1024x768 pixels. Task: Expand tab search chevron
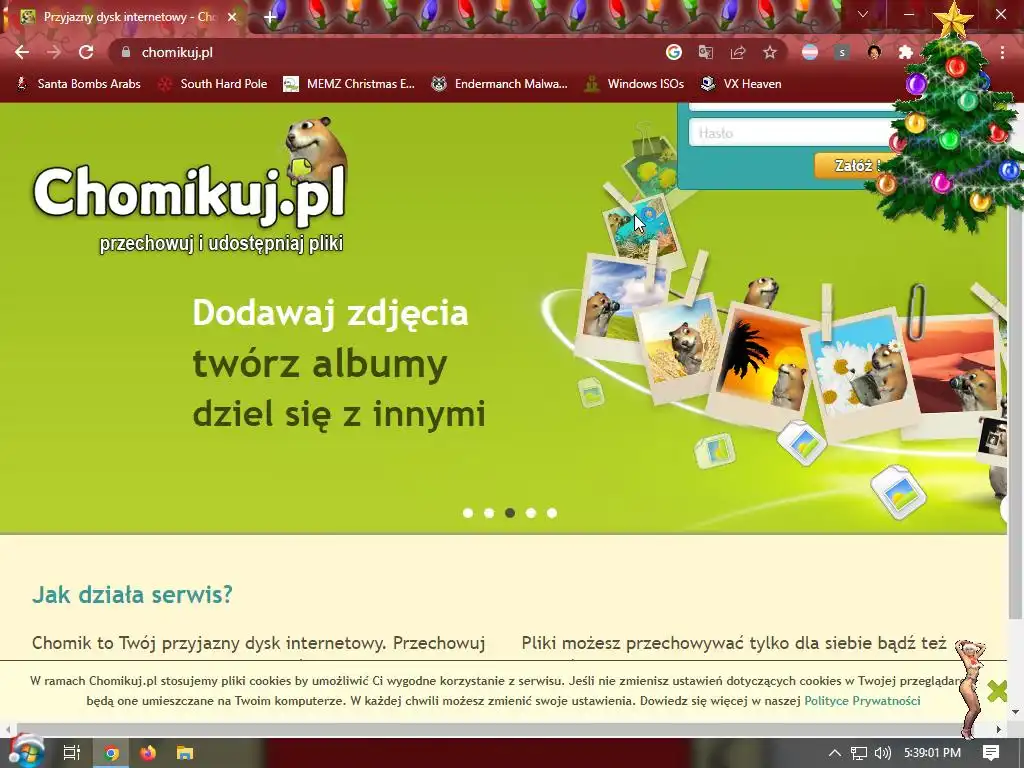point(863,14)
